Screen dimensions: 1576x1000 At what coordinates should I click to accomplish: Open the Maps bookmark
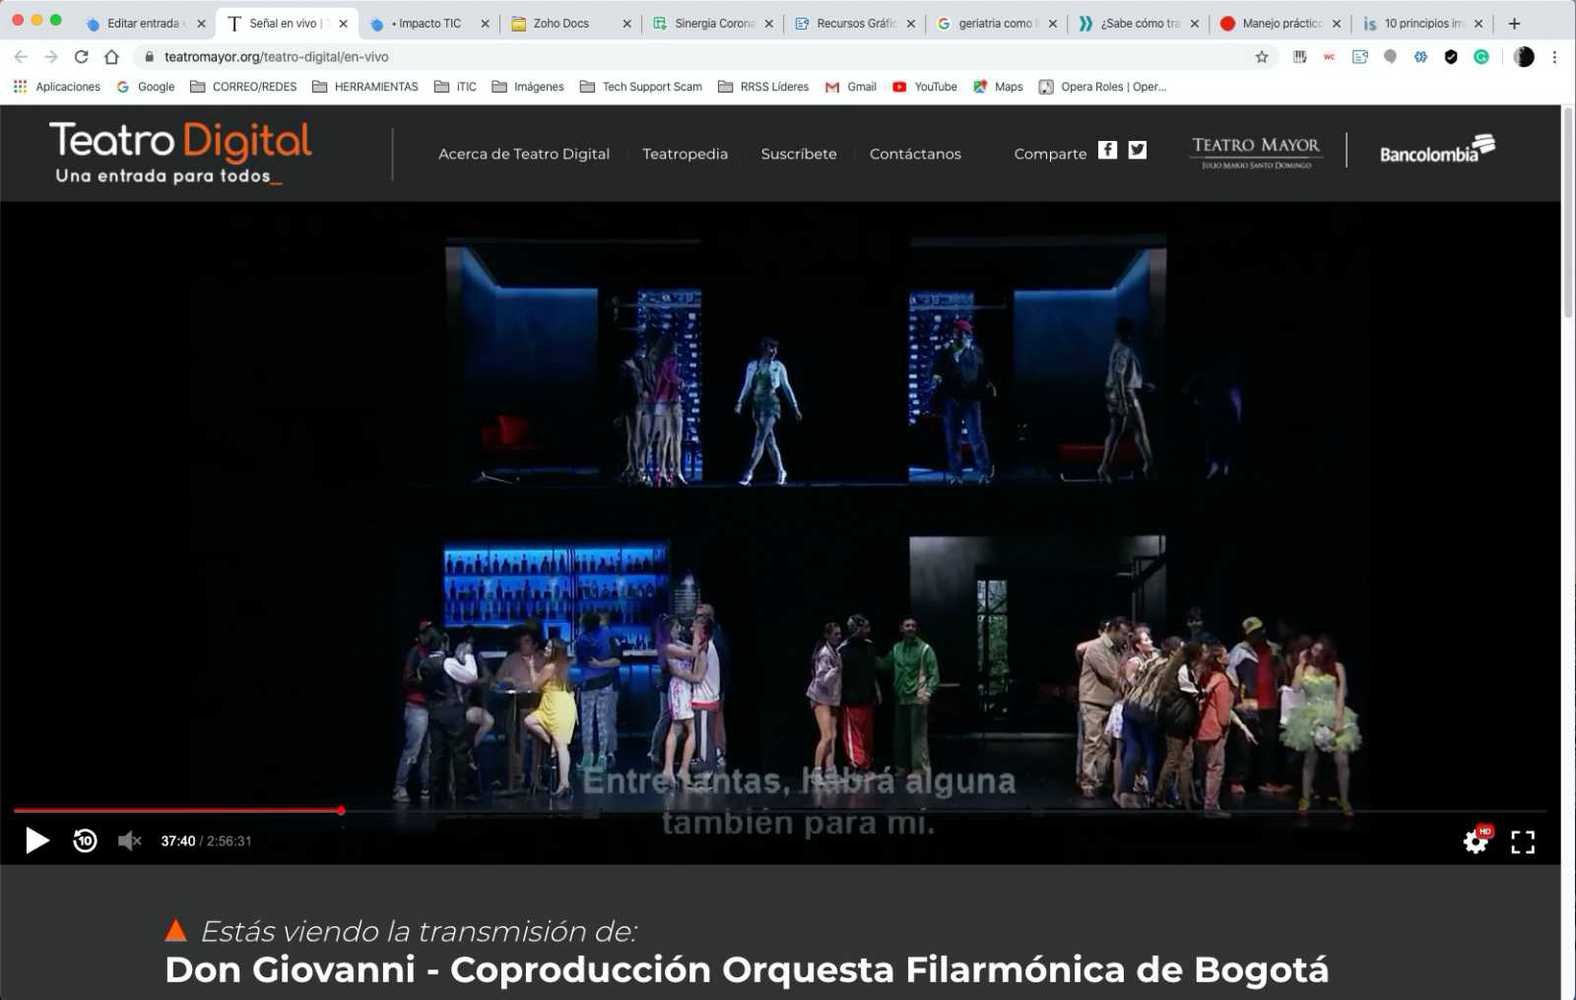998,87
